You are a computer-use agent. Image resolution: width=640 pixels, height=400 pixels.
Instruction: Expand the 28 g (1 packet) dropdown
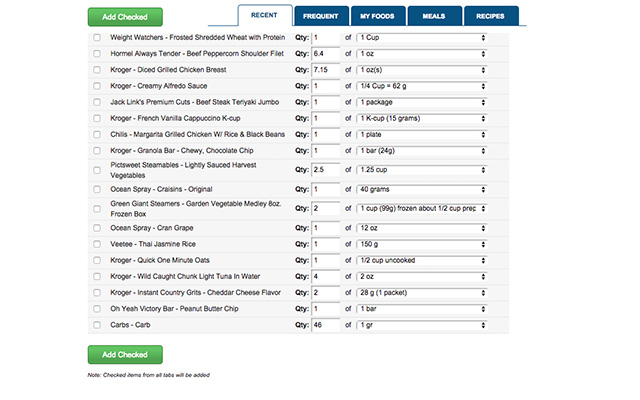[422, 293]
